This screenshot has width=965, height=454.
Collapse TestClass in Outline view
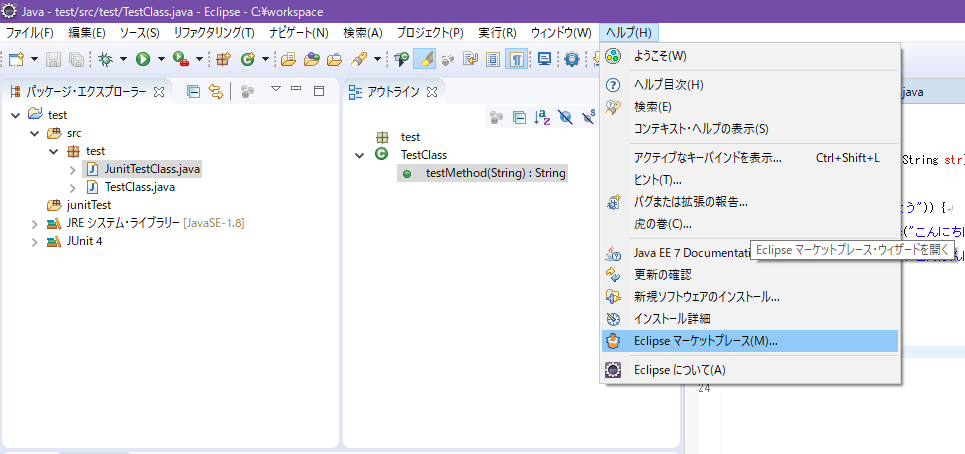(359, 155)
